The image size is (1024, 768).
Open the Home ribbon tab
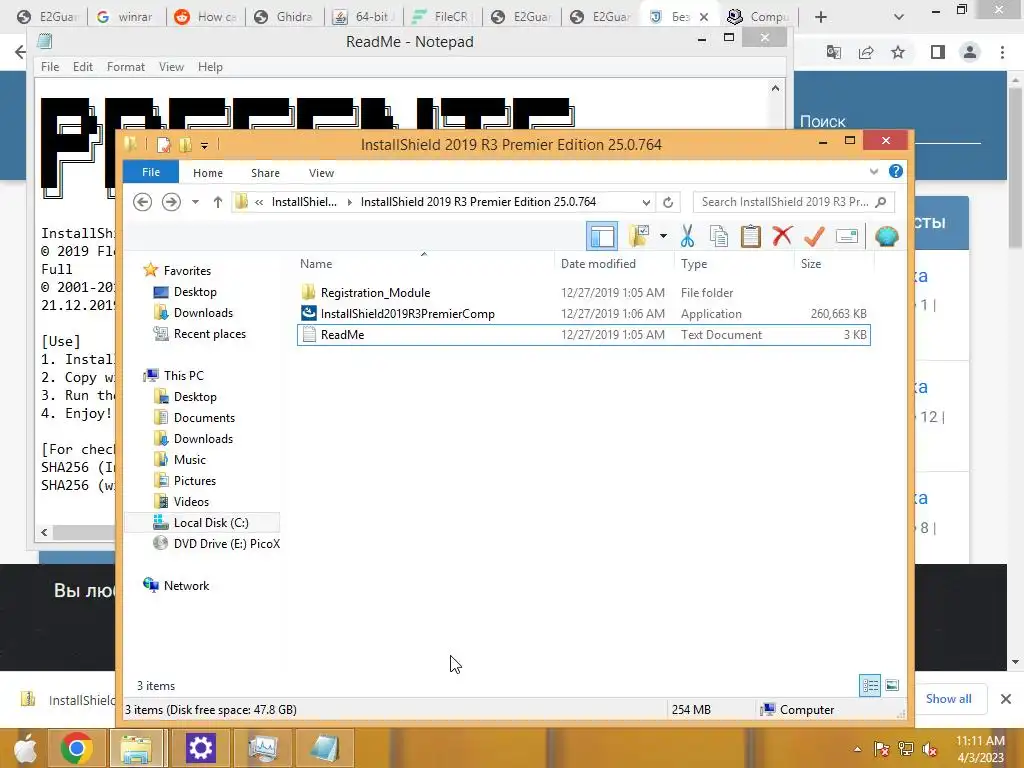coord(208,173)
